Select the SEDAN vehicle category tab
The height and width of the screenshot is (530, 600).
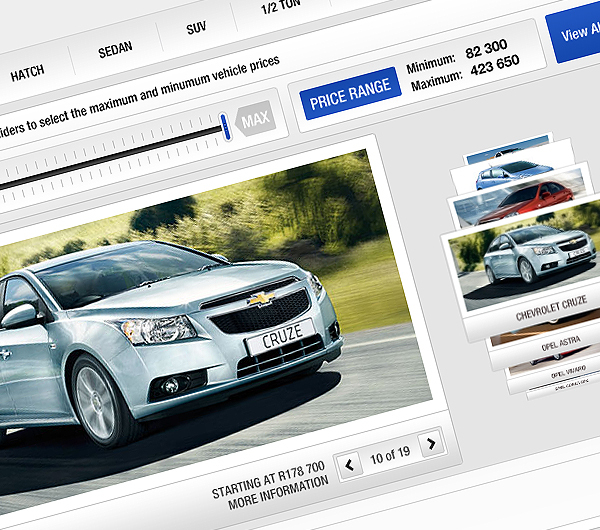click(x=115, y=49)
